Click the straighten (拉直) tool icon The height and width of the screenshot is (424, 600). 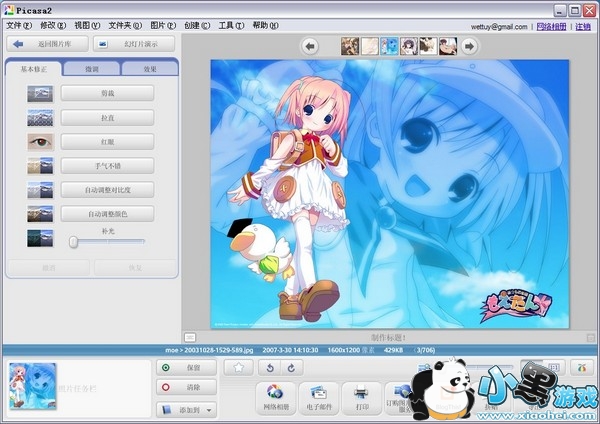(x=40, y=117)
